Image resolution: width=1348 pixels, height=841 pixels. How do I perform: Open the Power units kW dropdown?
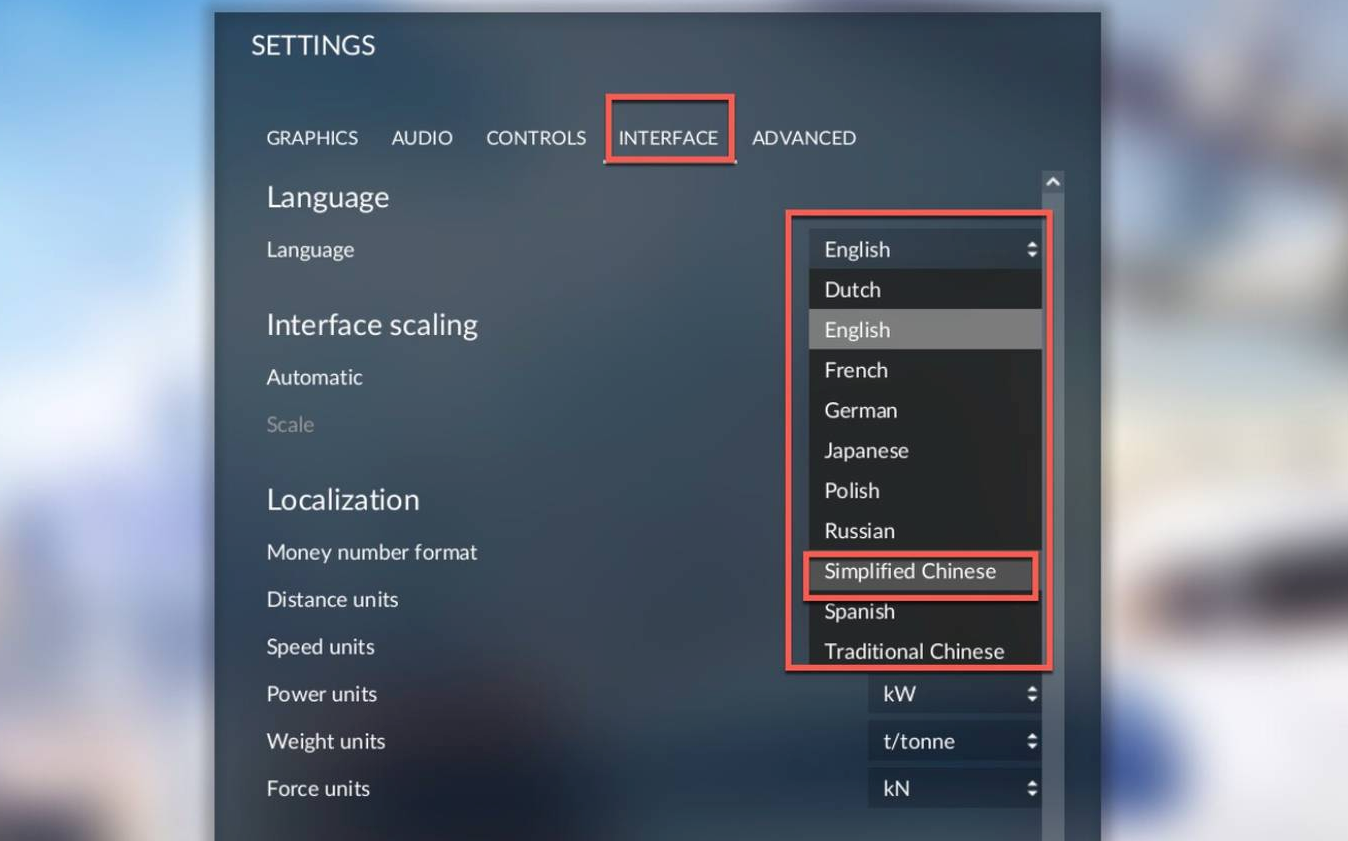pyautogui.click(x=955, y=693)
